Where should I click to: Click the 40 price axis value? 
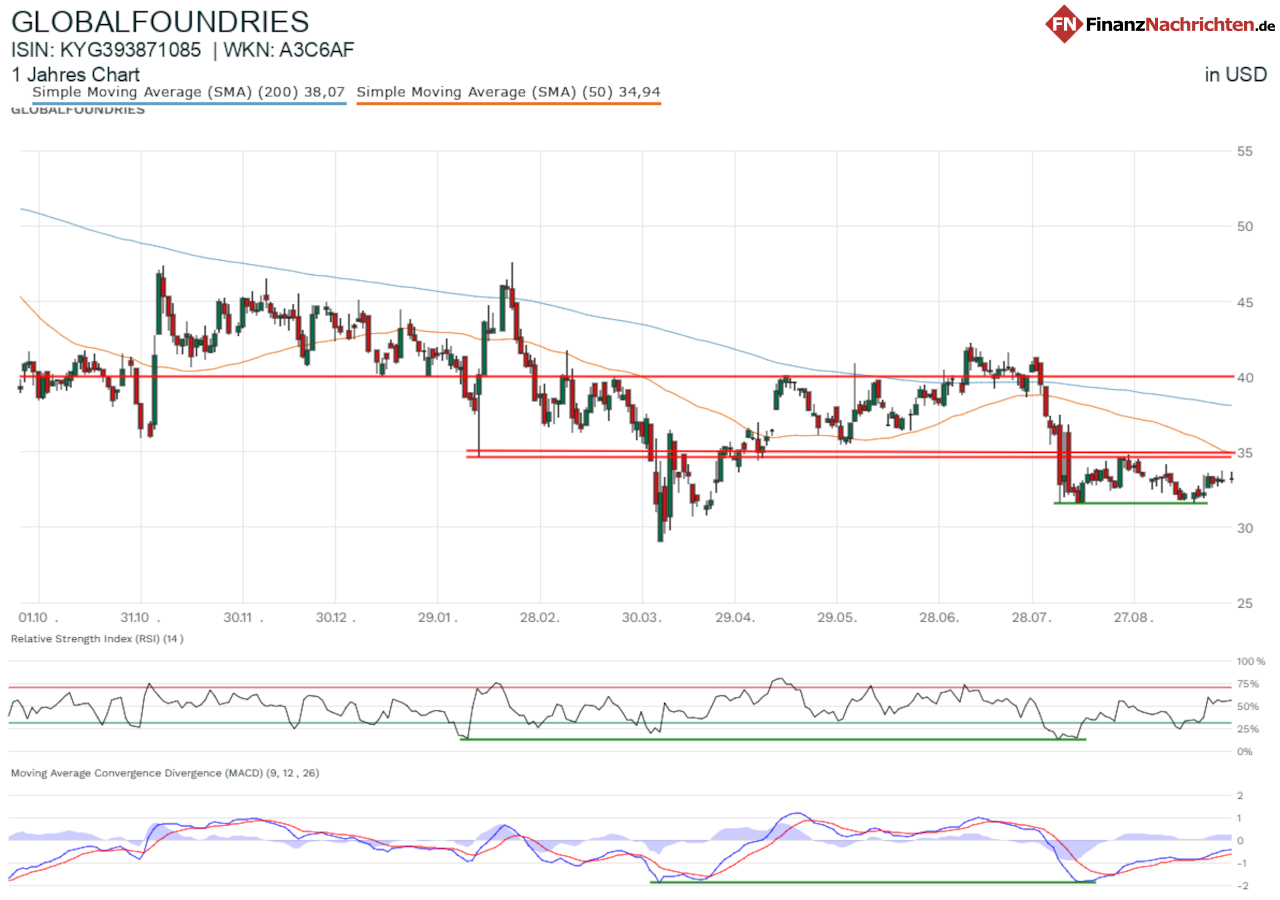(x=1245, y=377)
